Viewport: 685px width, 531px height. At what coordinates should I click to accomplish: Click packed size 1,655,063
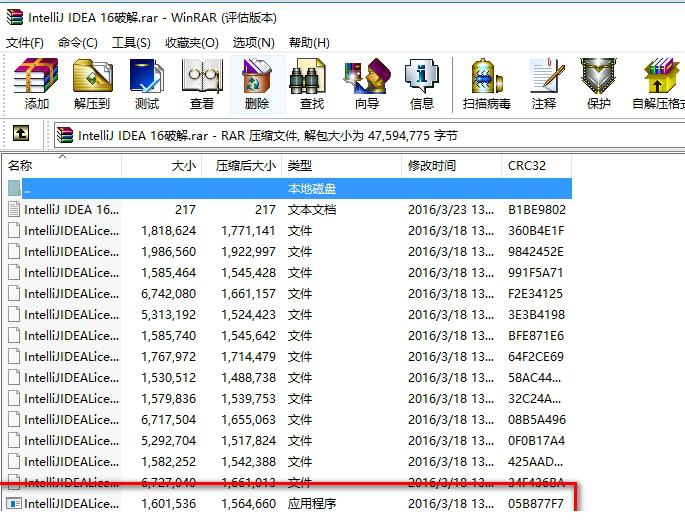click(249, 420)
